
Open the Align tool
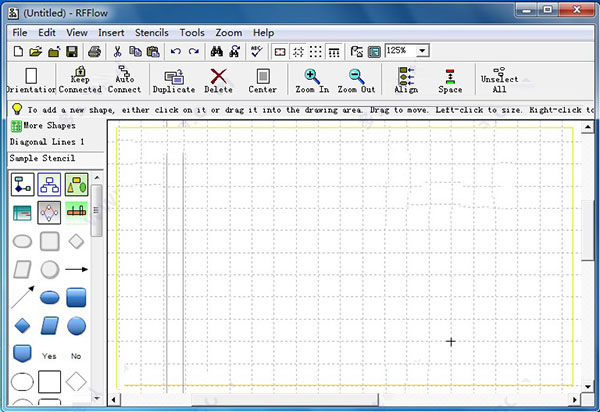[x=406, y=80]
